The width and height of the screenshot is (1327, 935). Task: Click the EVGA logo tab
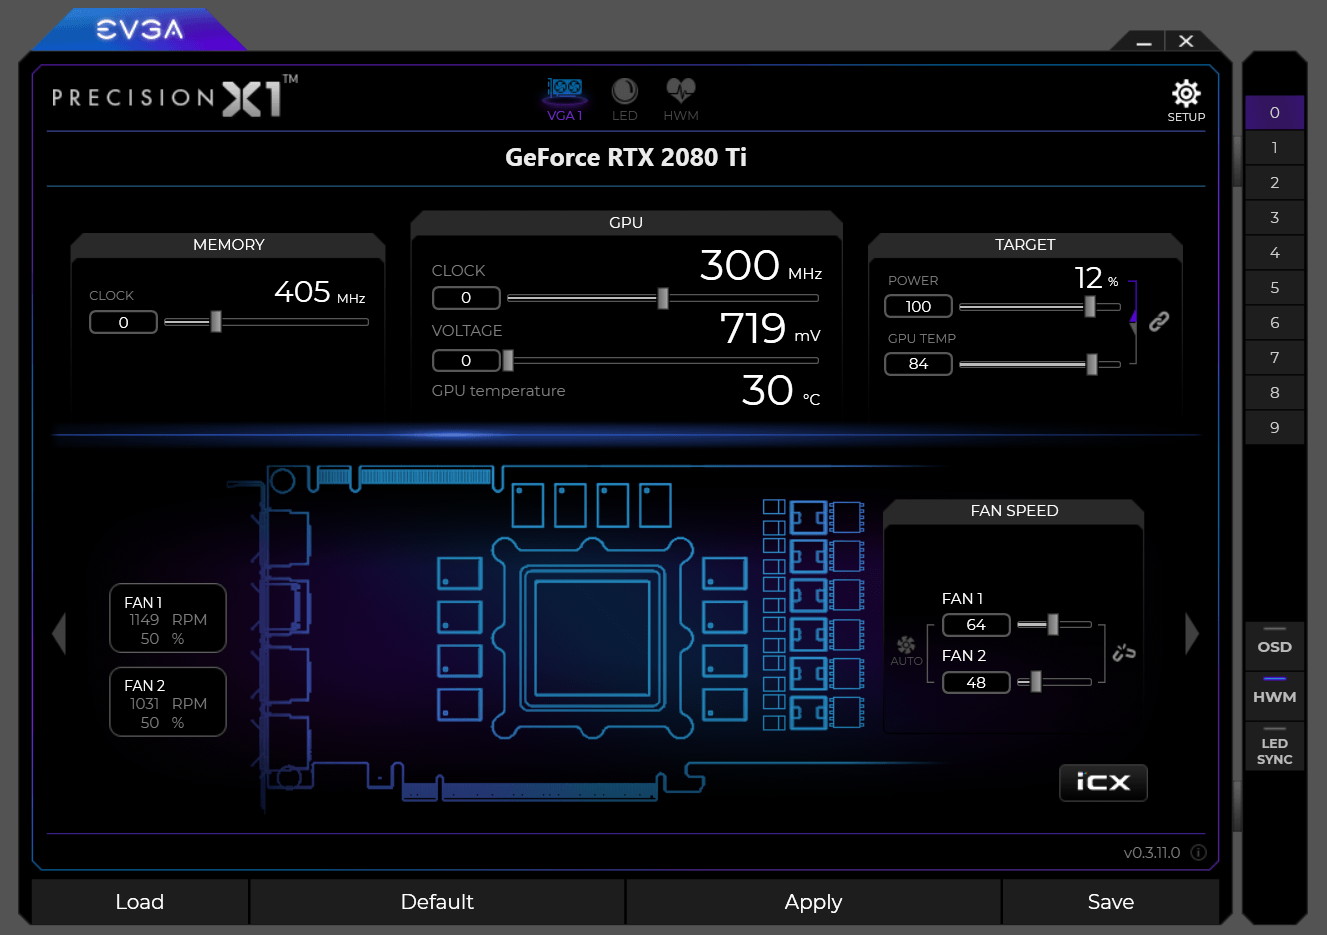(x=139, y=29)
